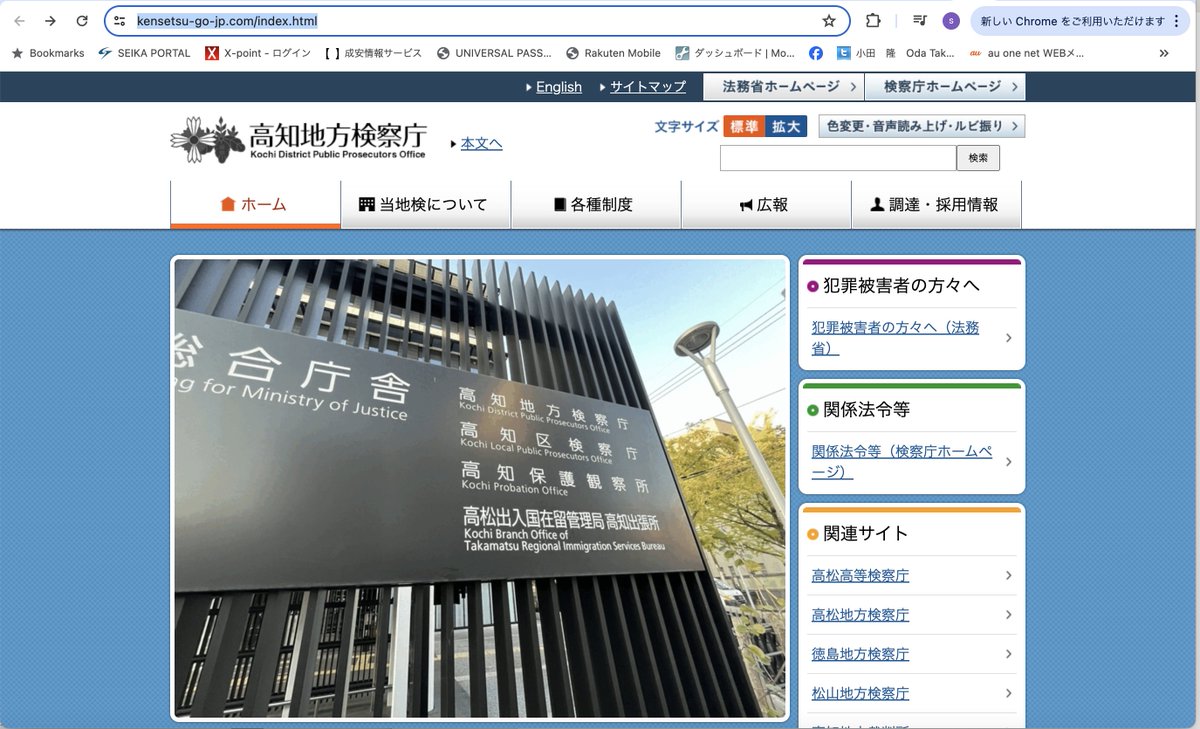
Task: Open the 色変更・音声読み上げ・ルビ振り options
Action: coord(921,126)
